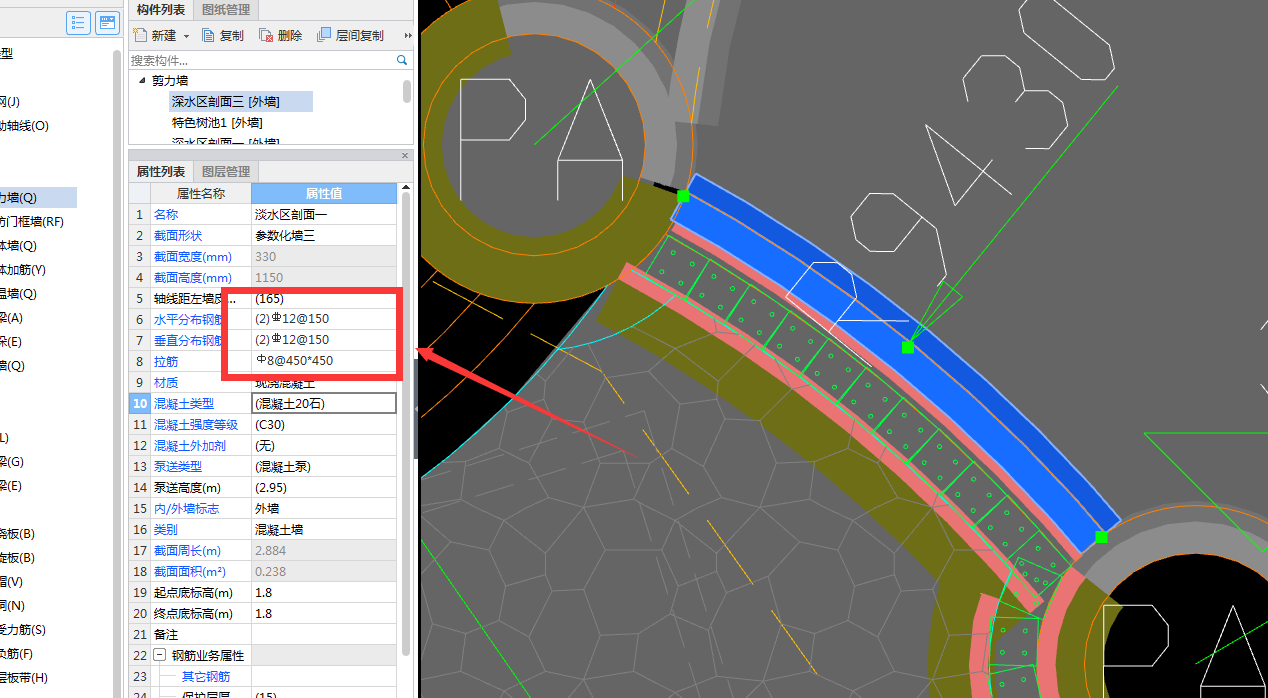Click the component list vertical scrollbar
1268x698 pixels.
click(x=407, y=91)
